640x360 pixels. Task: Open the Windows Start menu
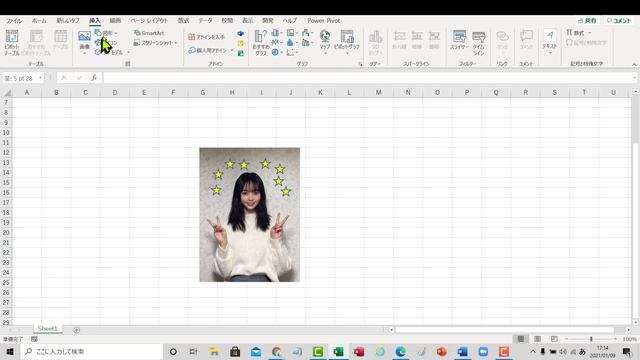point(10,351)
